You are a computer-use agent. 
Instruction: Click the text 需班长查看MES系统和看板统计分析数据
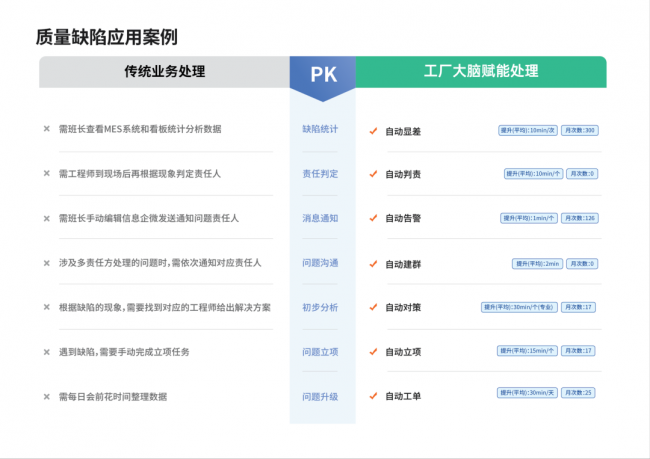pos(140,129)
